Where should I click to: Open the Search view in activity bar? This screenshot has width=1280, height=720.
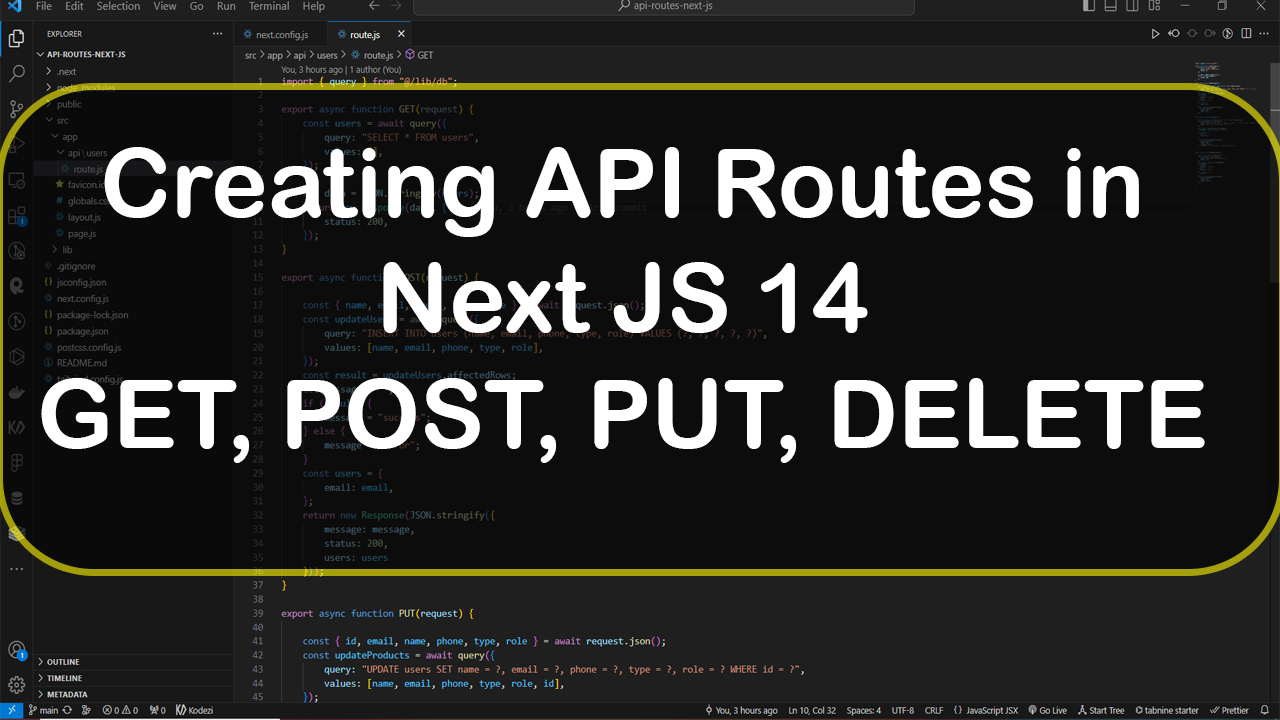(16, 73)
